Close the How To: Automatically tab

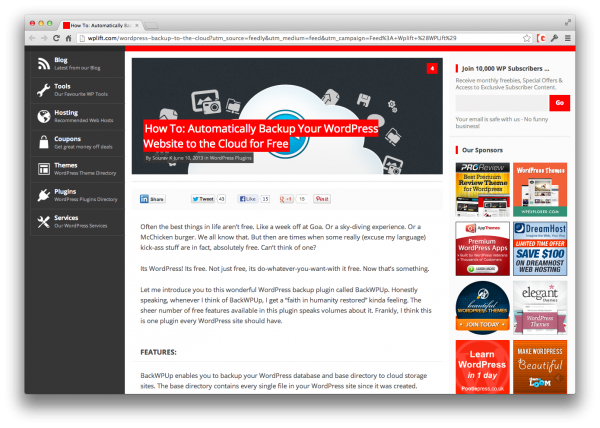click(x=137, y=25)
